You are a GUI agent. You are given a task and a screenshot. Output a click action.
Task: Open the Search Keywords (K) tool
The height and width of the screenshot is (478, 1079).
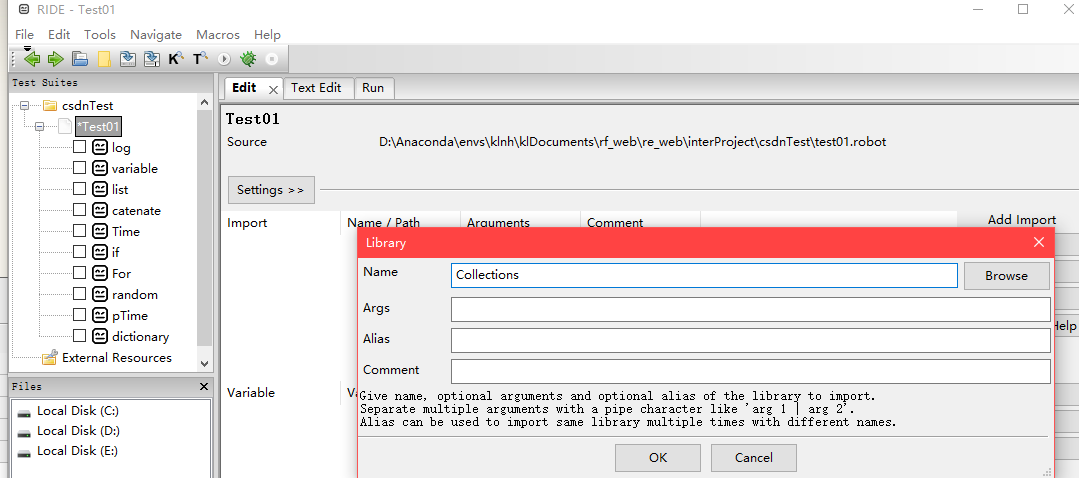[175, 59]
